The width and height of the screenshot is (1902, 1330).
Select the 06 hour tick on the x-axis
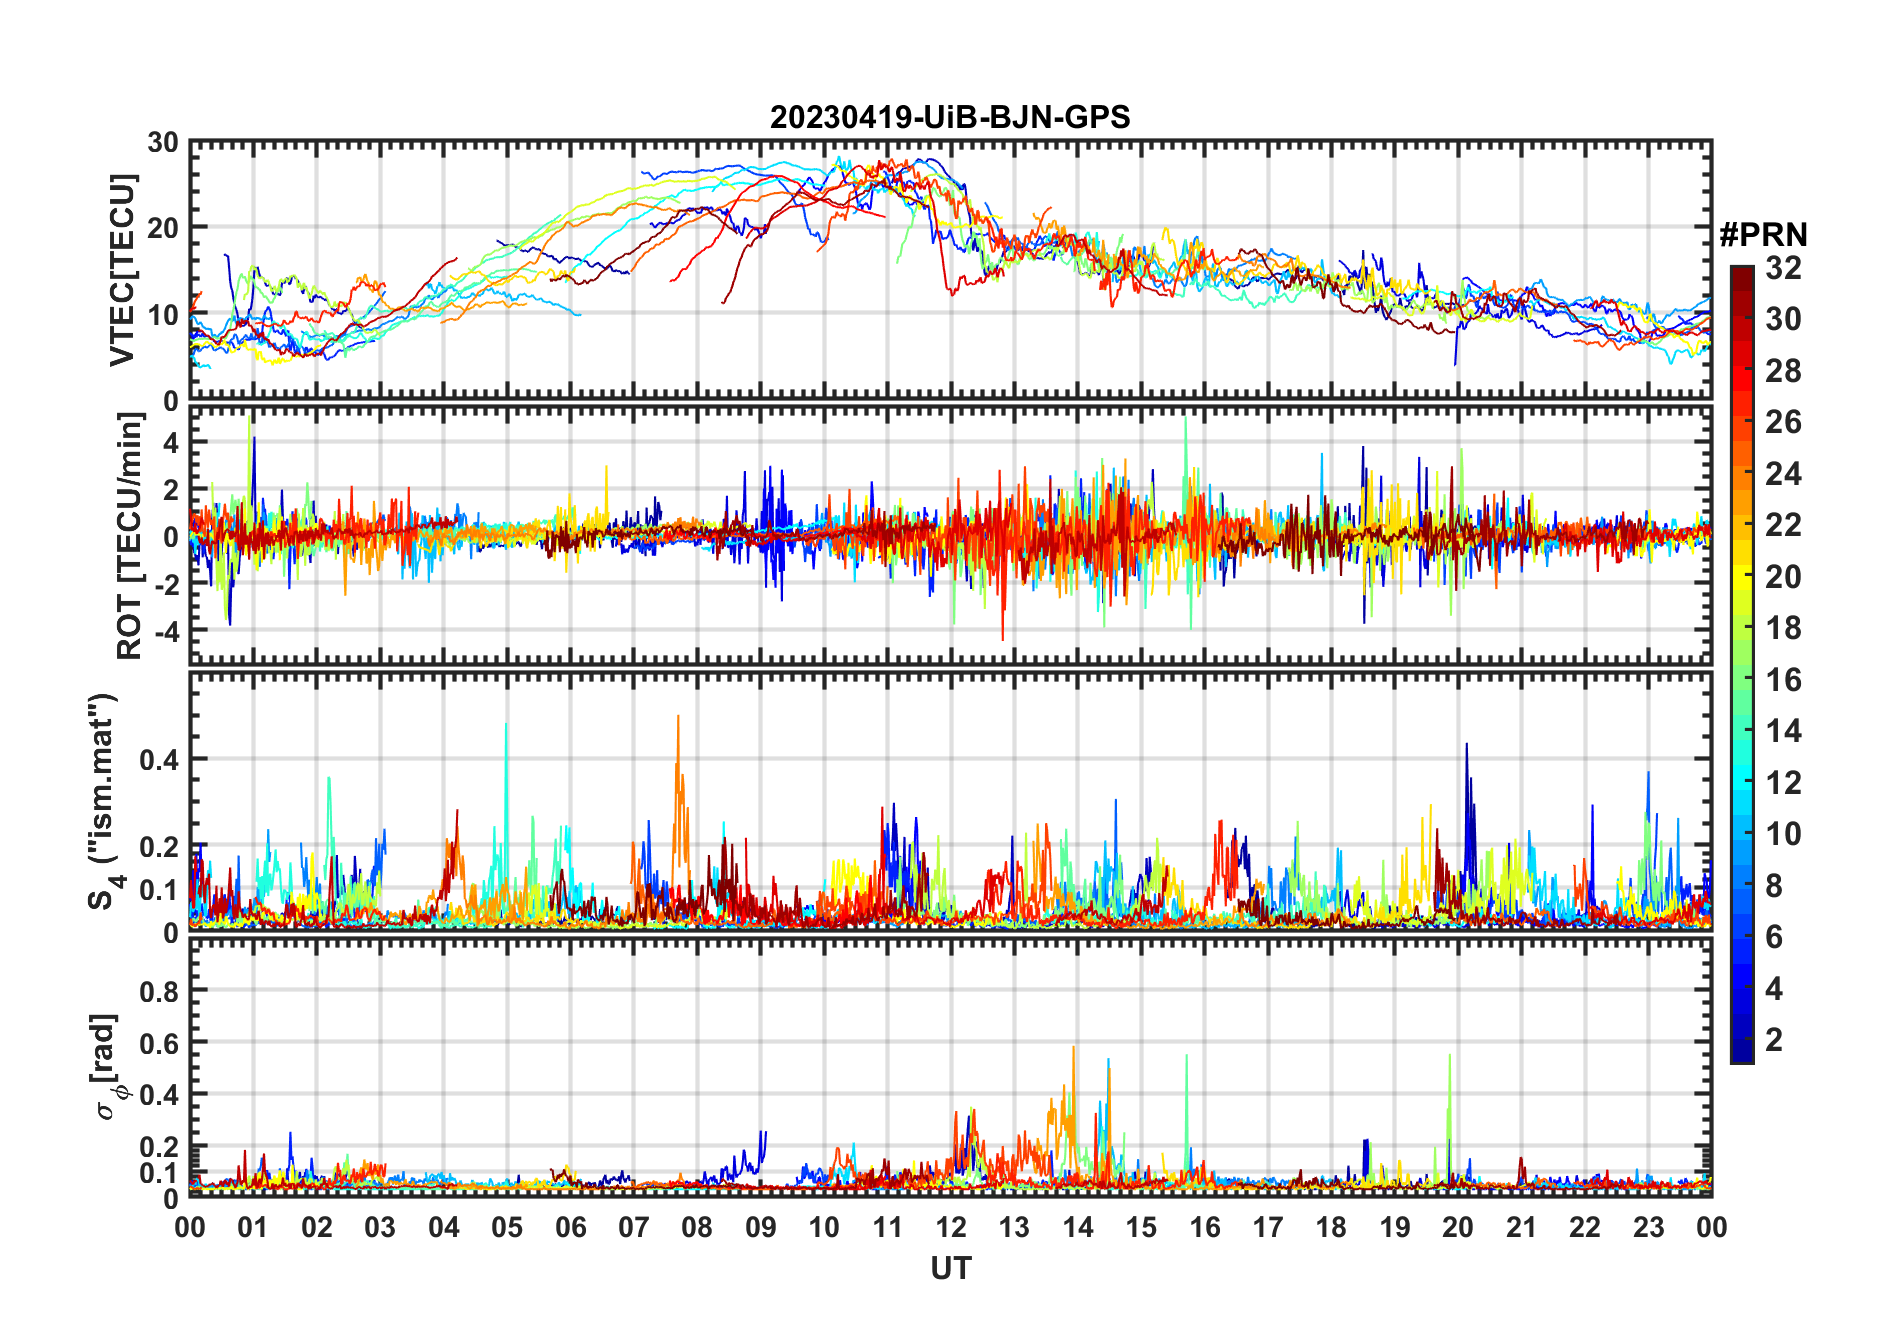pos(570,1228)
